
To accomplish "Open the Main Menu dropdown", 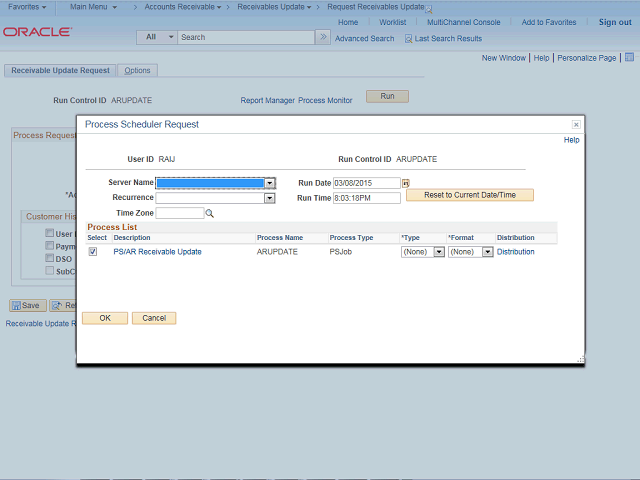I will click(93, 7).
